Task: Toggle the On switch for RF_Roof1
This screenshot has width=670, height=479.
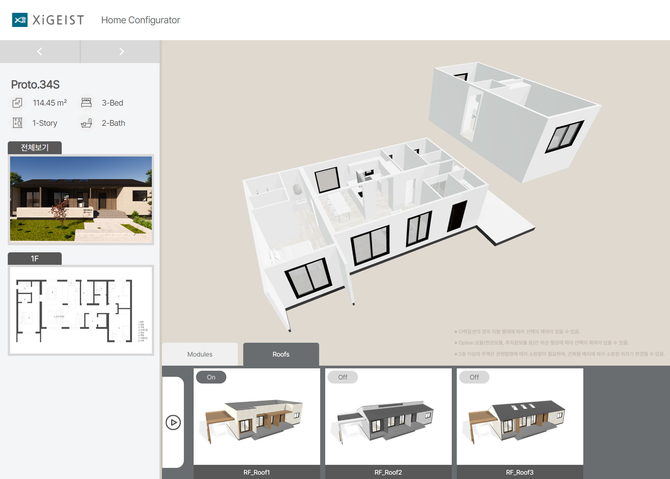Action: (x=211, y=377)
